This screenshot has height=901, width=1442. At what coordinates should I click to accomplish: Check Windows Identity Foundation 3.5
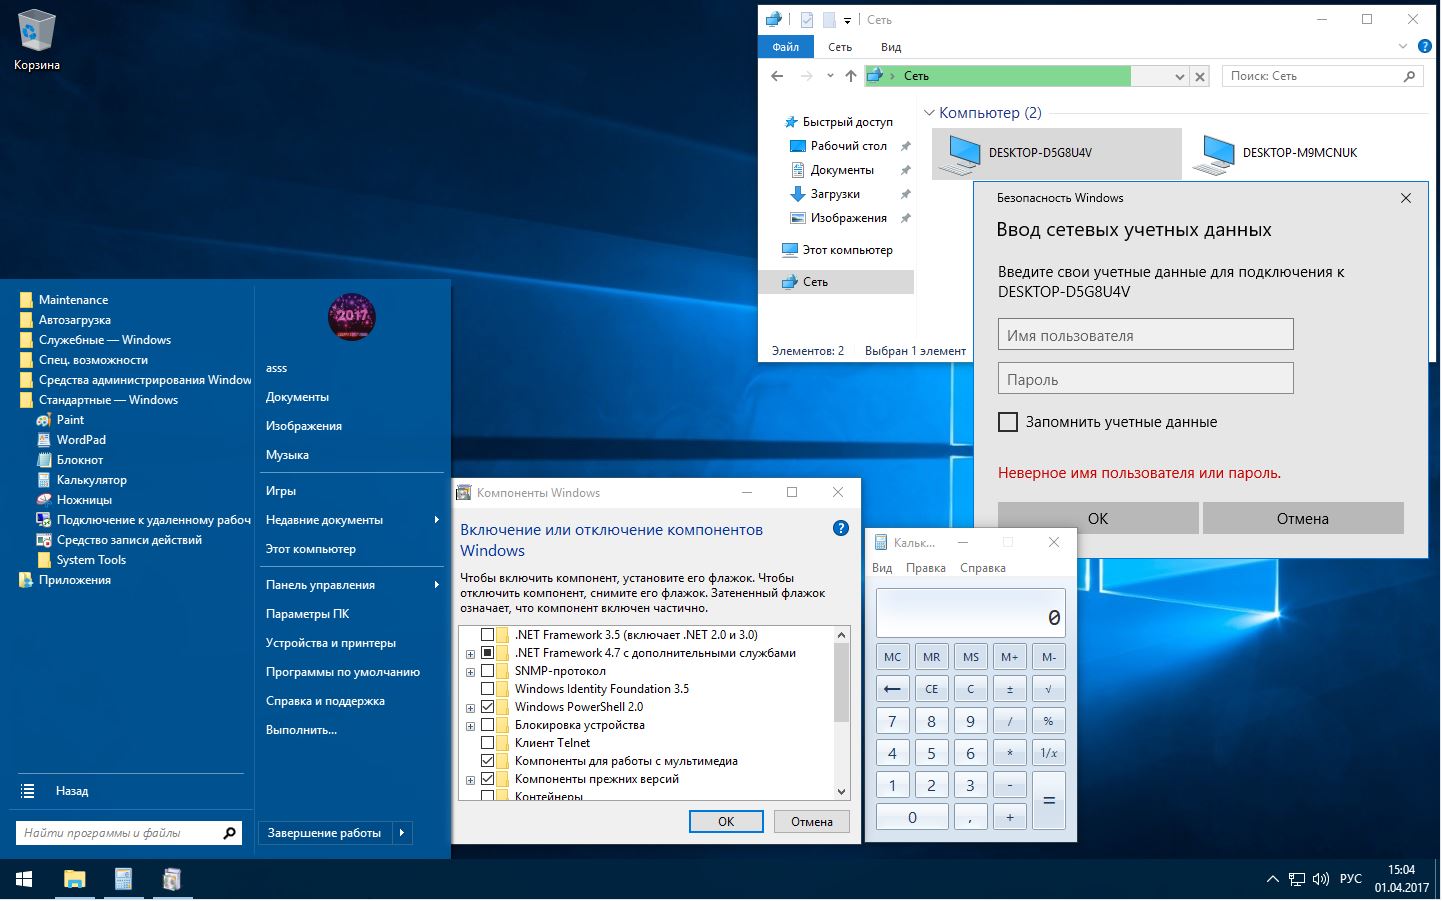[488, 689]
